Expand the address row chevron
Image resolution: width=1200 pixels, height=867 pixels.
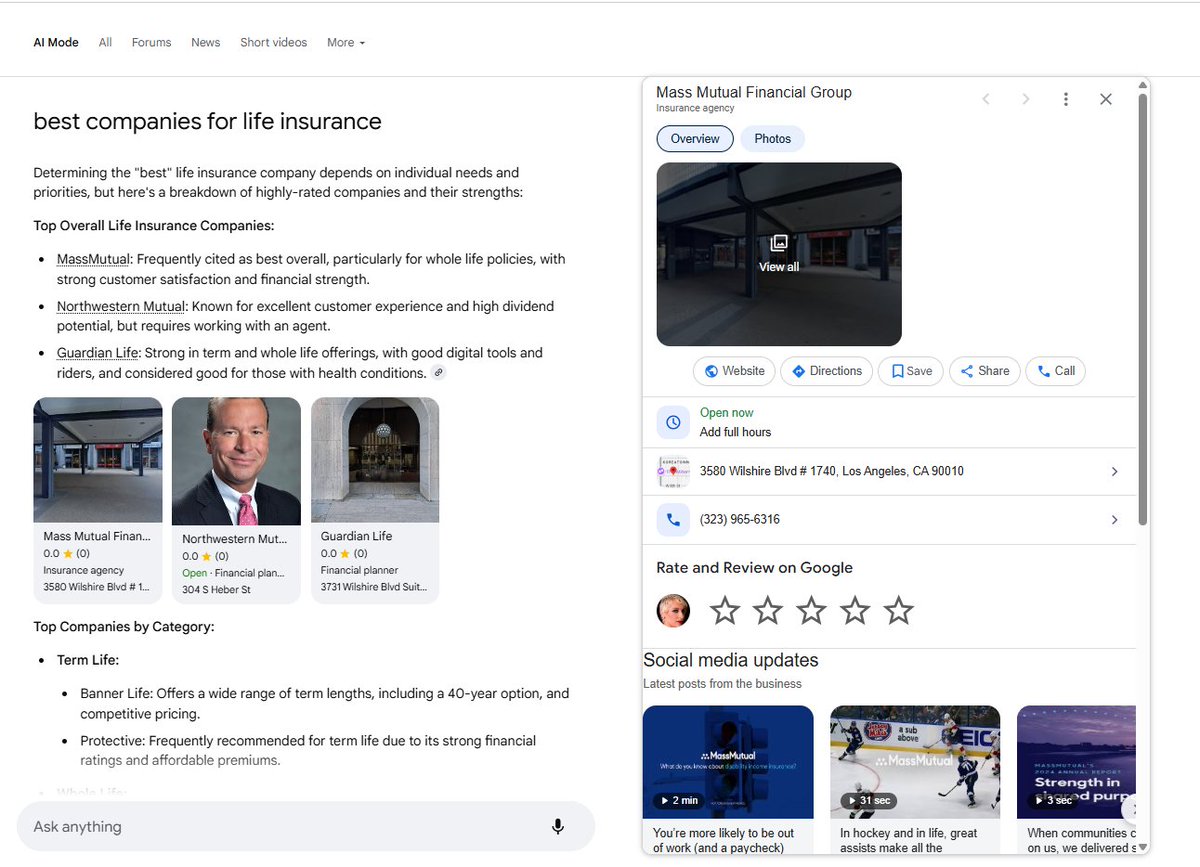point(1115,471)
